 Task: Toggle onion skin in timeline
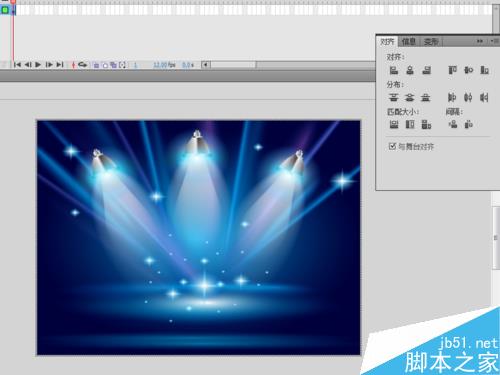tap(96, 65)
